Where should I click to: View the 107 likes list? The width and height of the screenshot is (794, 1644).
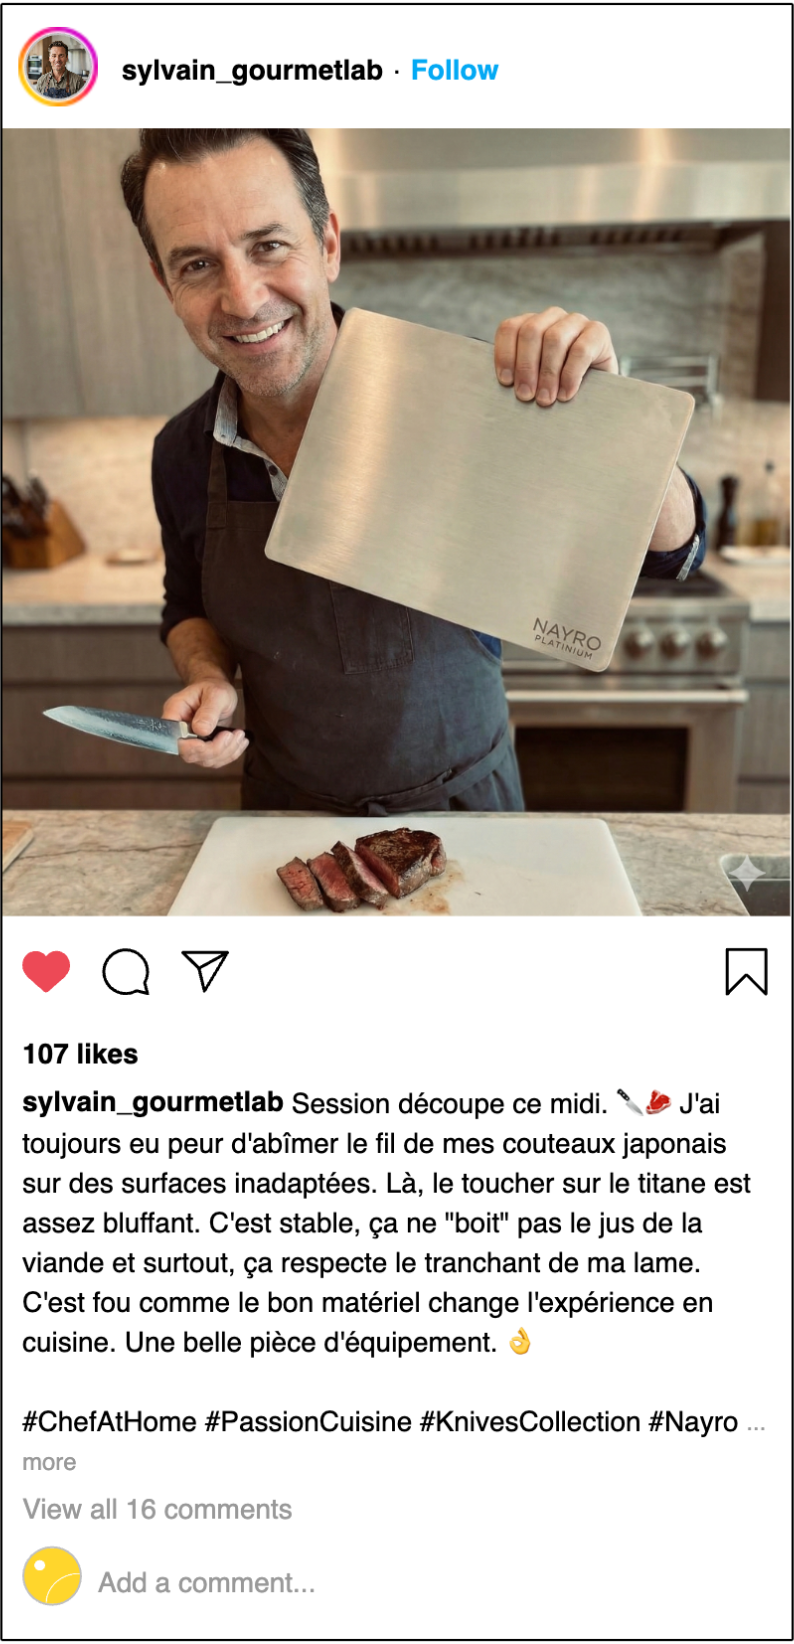pos(80,1054)
